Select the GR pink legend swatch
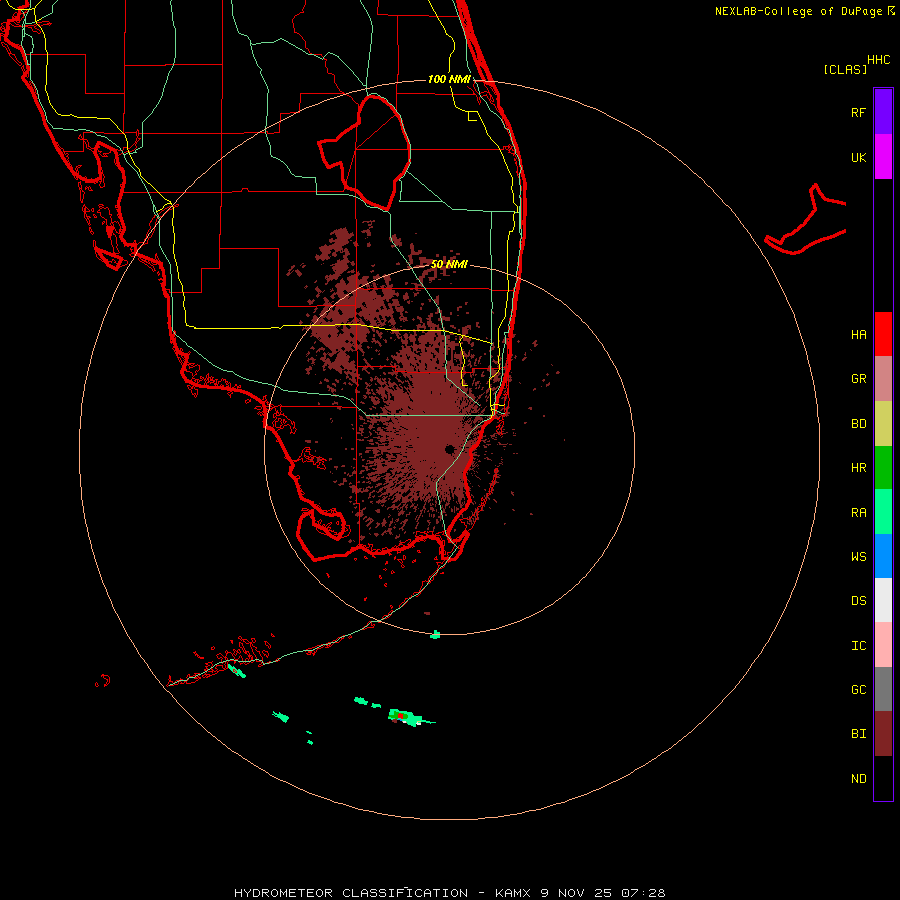This screenshot has height=900, width=900. (883, 379)
